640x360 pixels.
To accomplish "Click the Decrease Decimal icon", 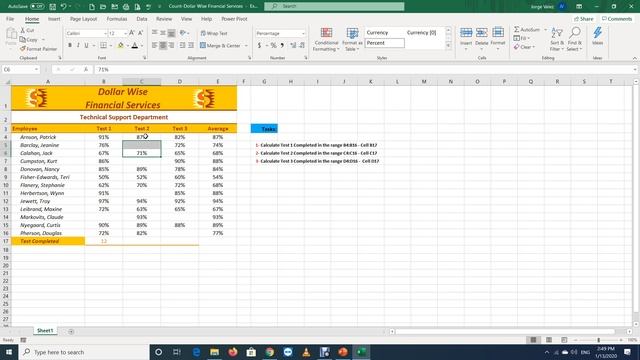I will click(302, 45).
